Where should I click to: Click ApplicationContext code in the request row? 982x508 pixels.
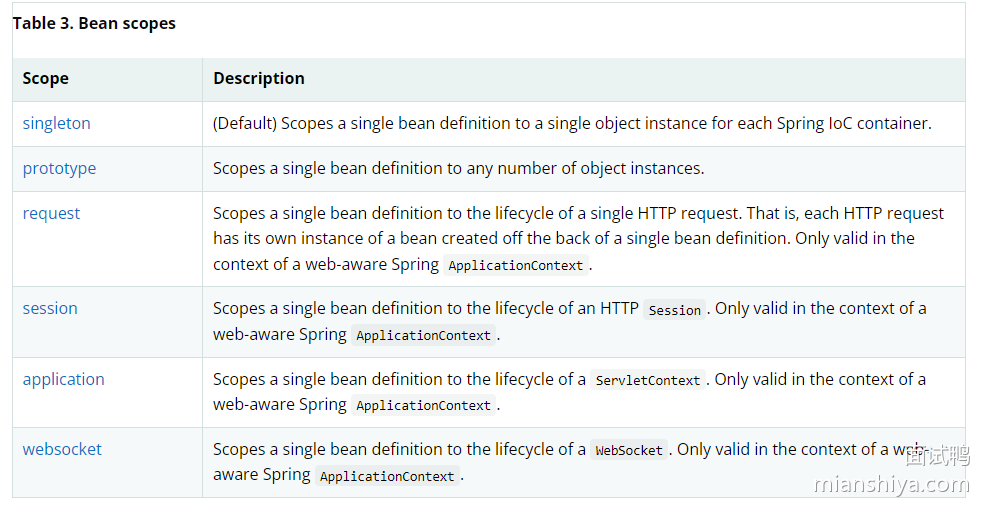point(516,265)
